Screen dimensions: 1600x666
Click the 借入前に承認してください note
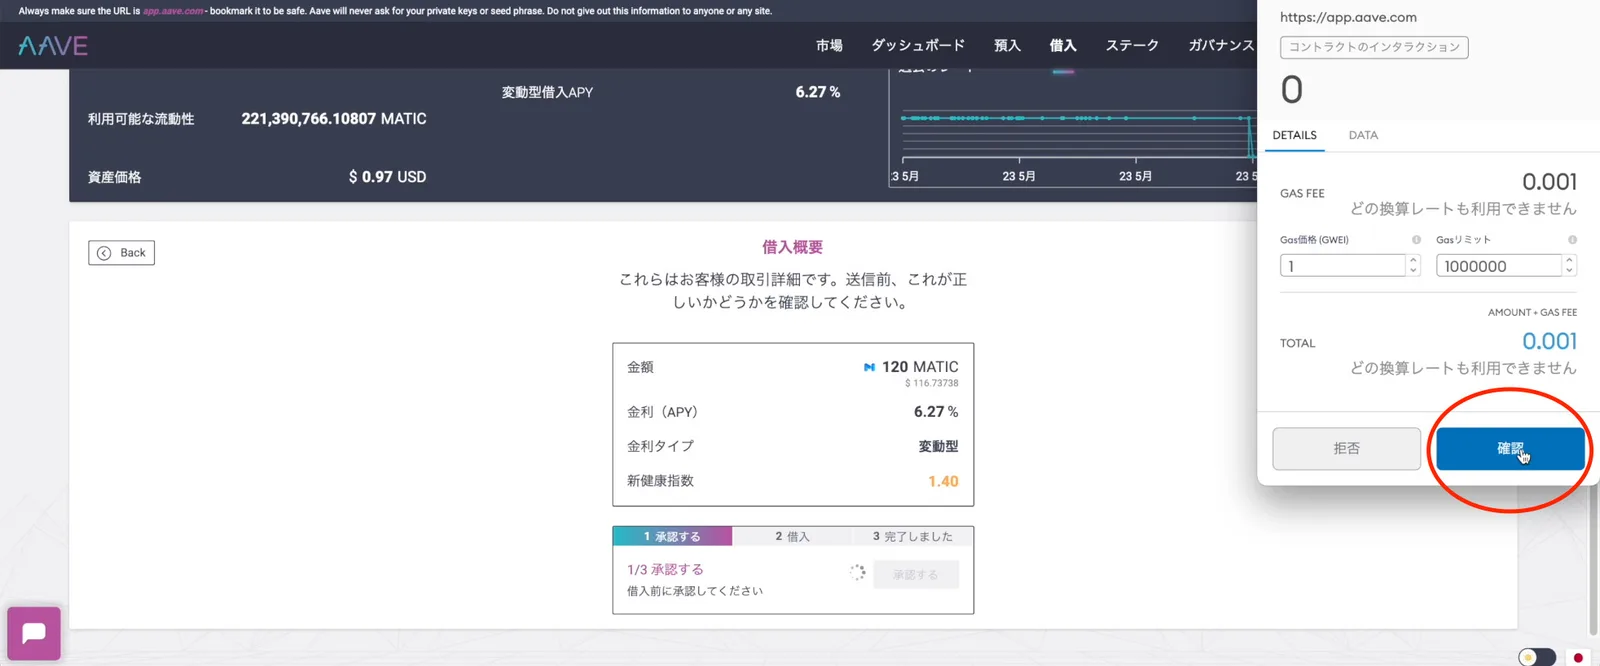[695, 591]
